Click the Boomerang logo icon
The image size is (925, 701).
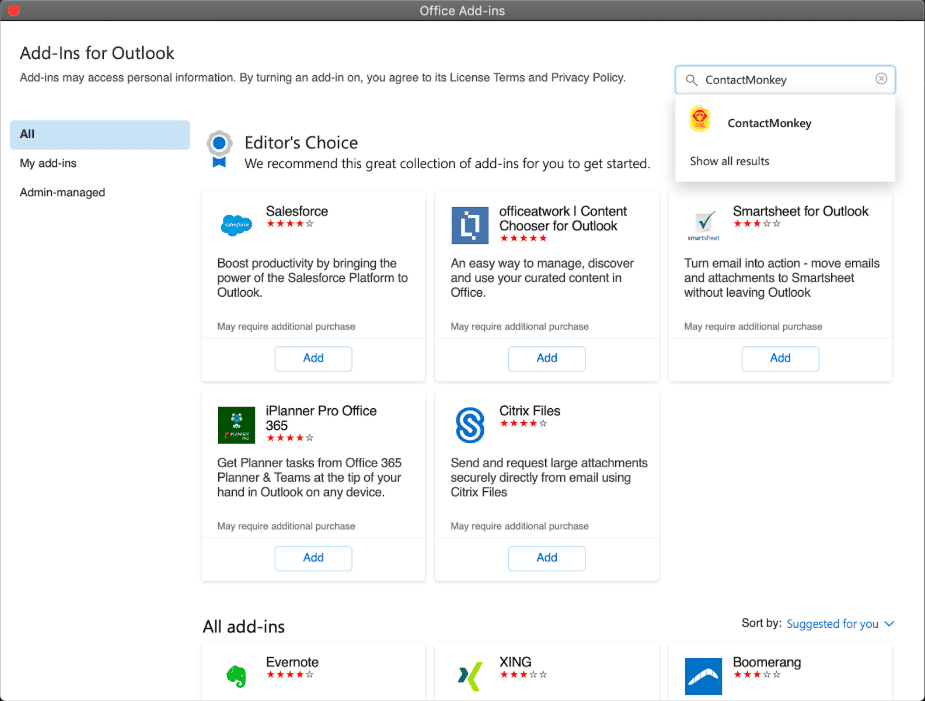[x=703, y=675]
